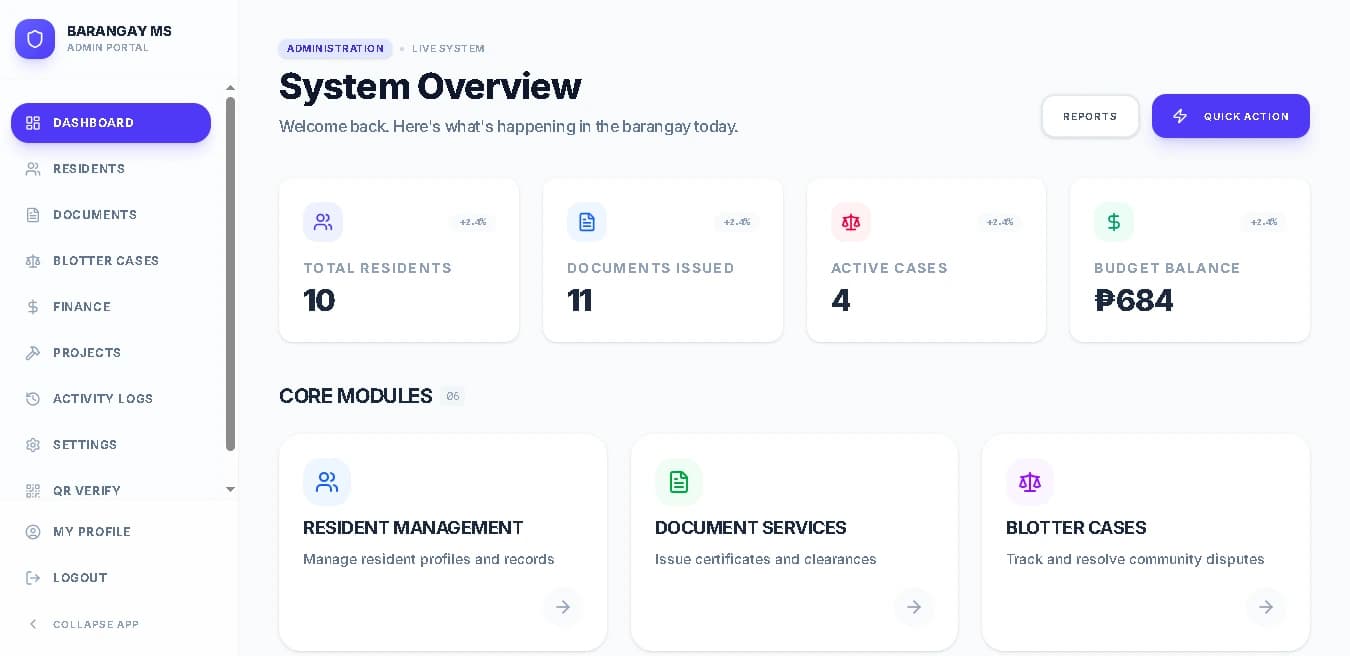Click the +2.4% badge on Total Residents
The height and width of the screenshot is (656, 1350).
473,222
